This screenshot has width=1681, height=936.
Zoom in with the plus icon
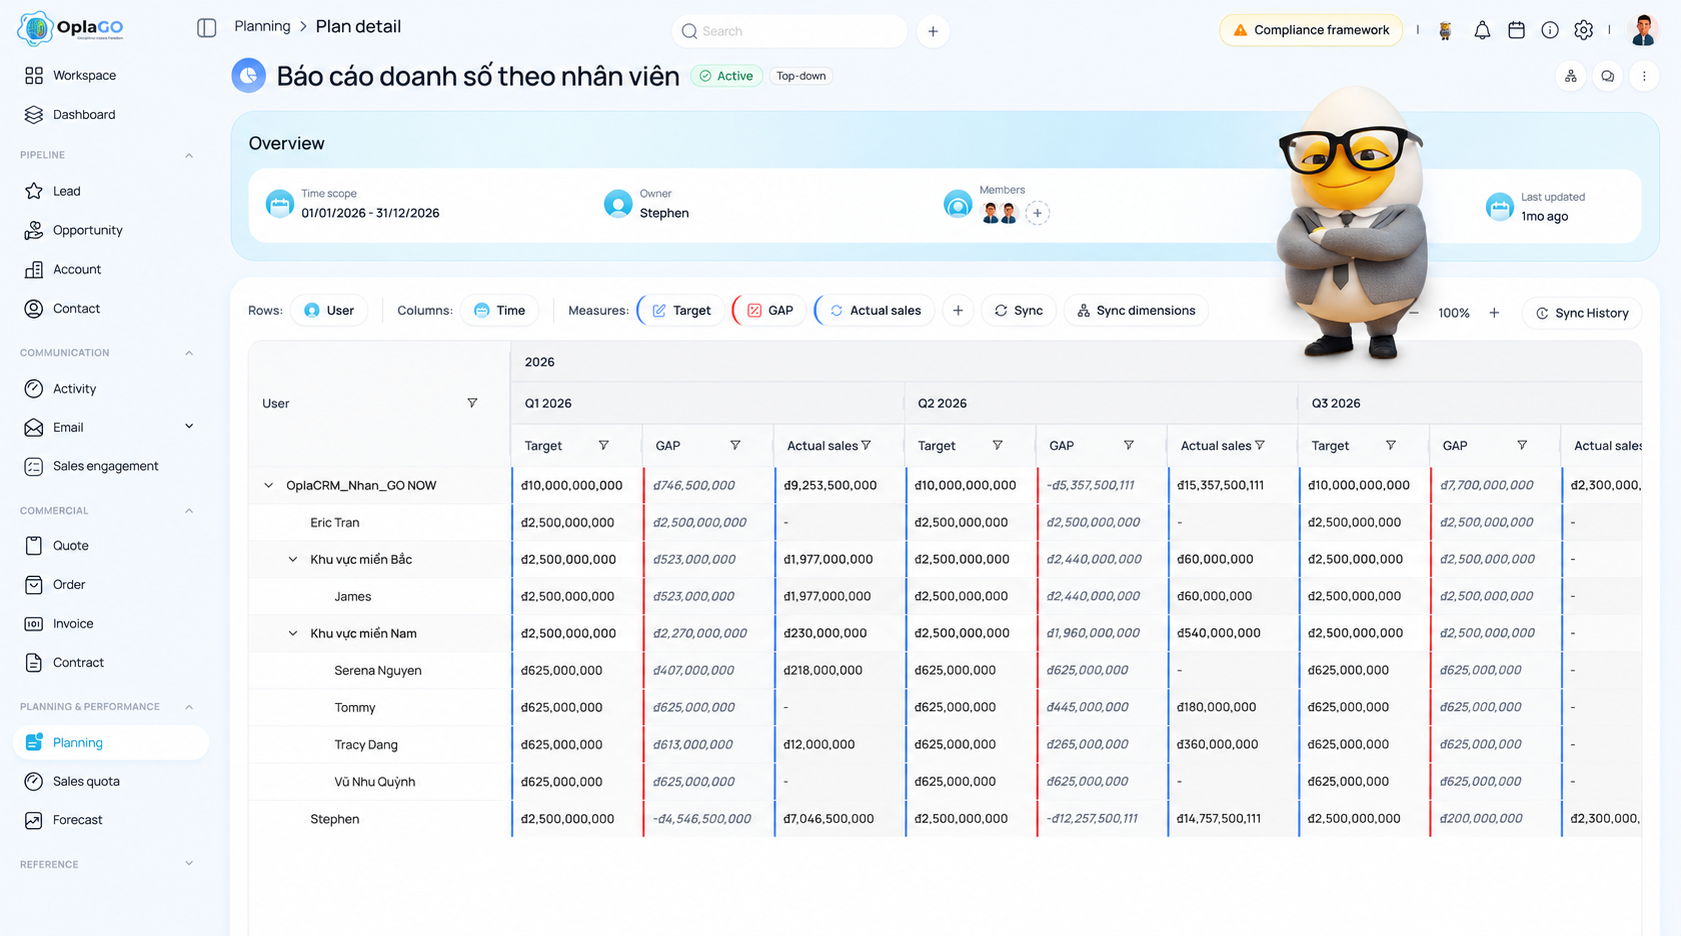point(1494,313)
